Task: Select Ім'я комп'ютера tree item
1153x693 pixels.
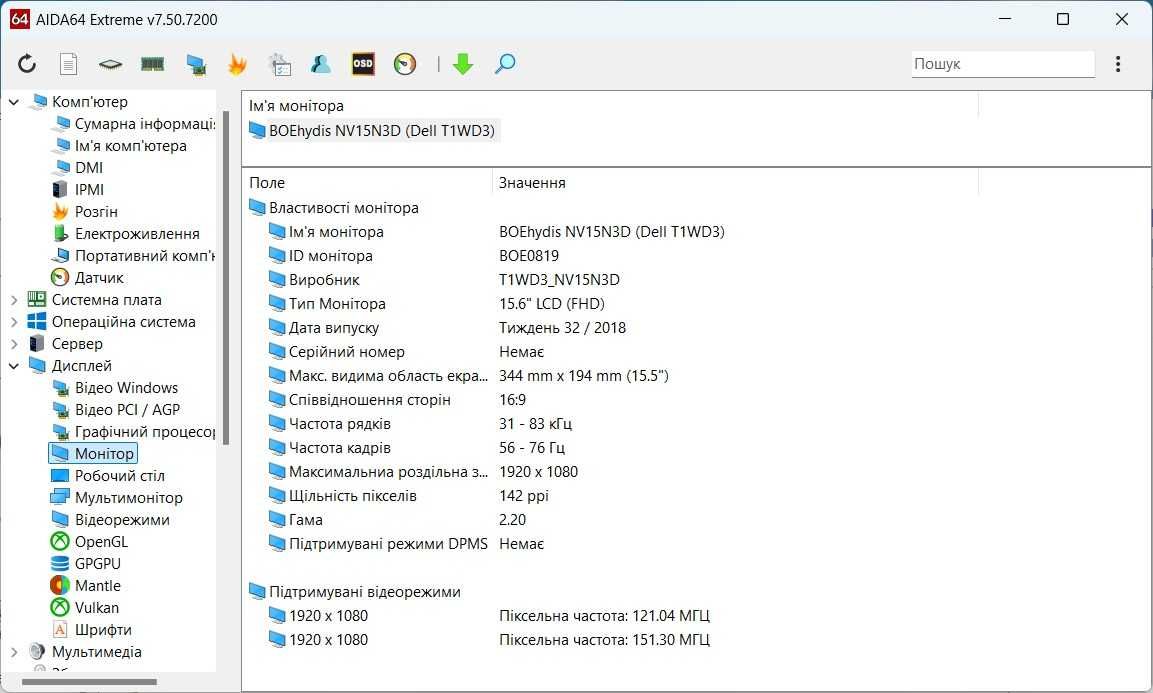Action: click(x=119, y=146)
